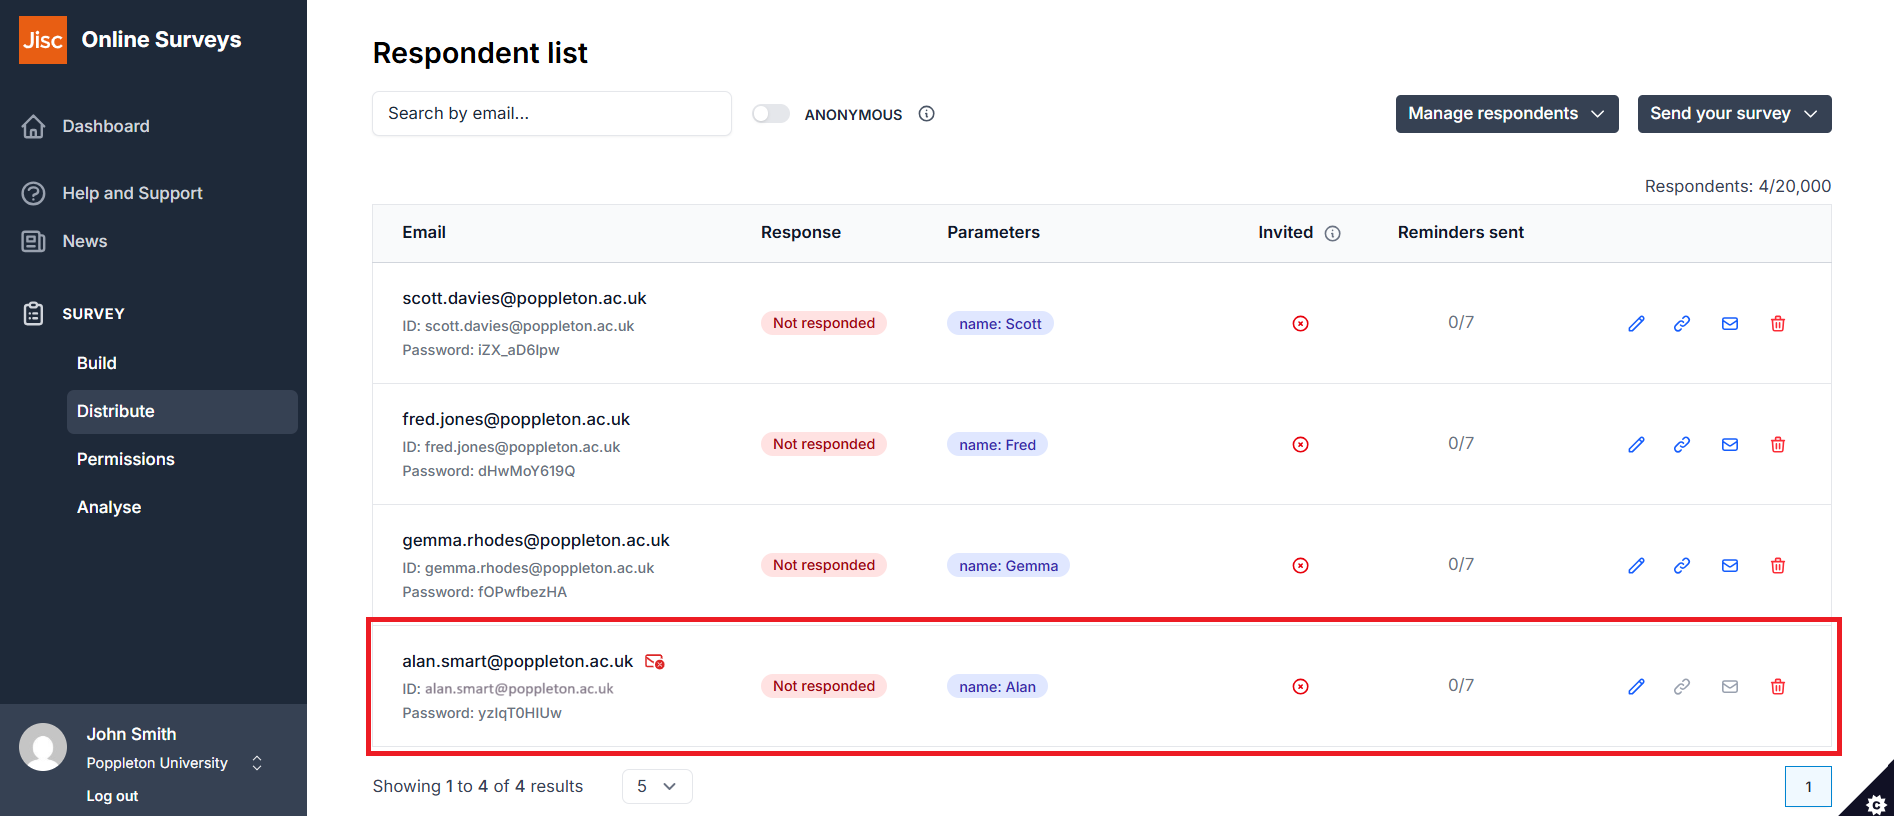1894x816 pixels.
Task: Expand Send your survey dropdown
Action: point(1733,114)
